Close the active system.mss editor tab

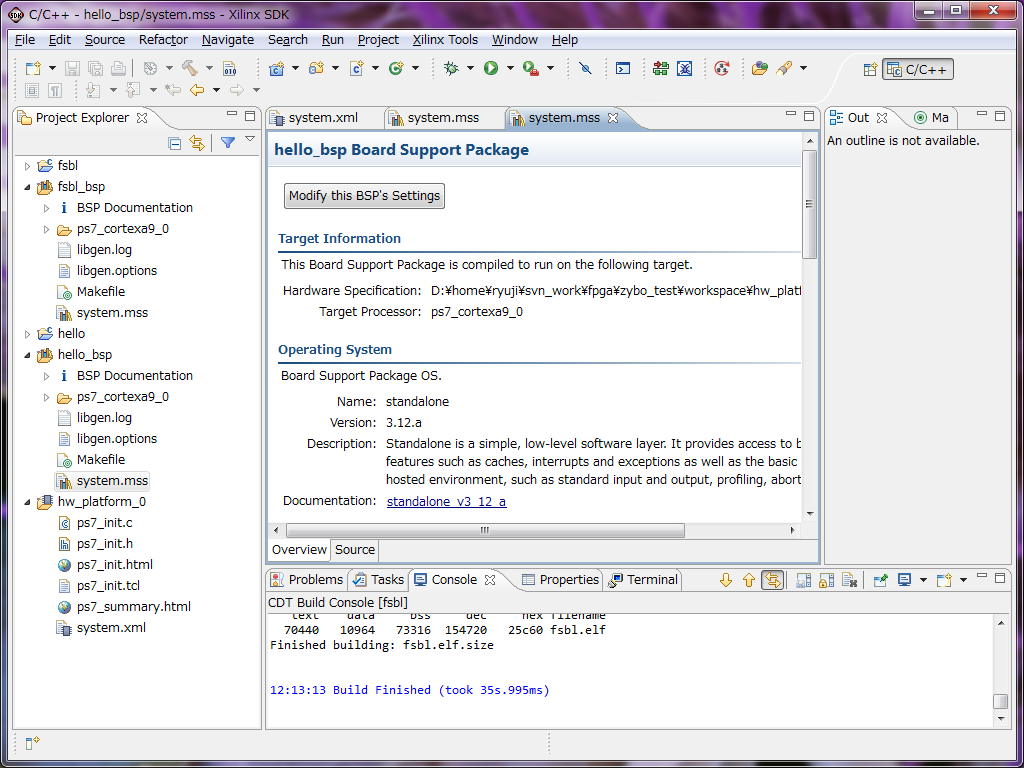(x=613, y=118)
